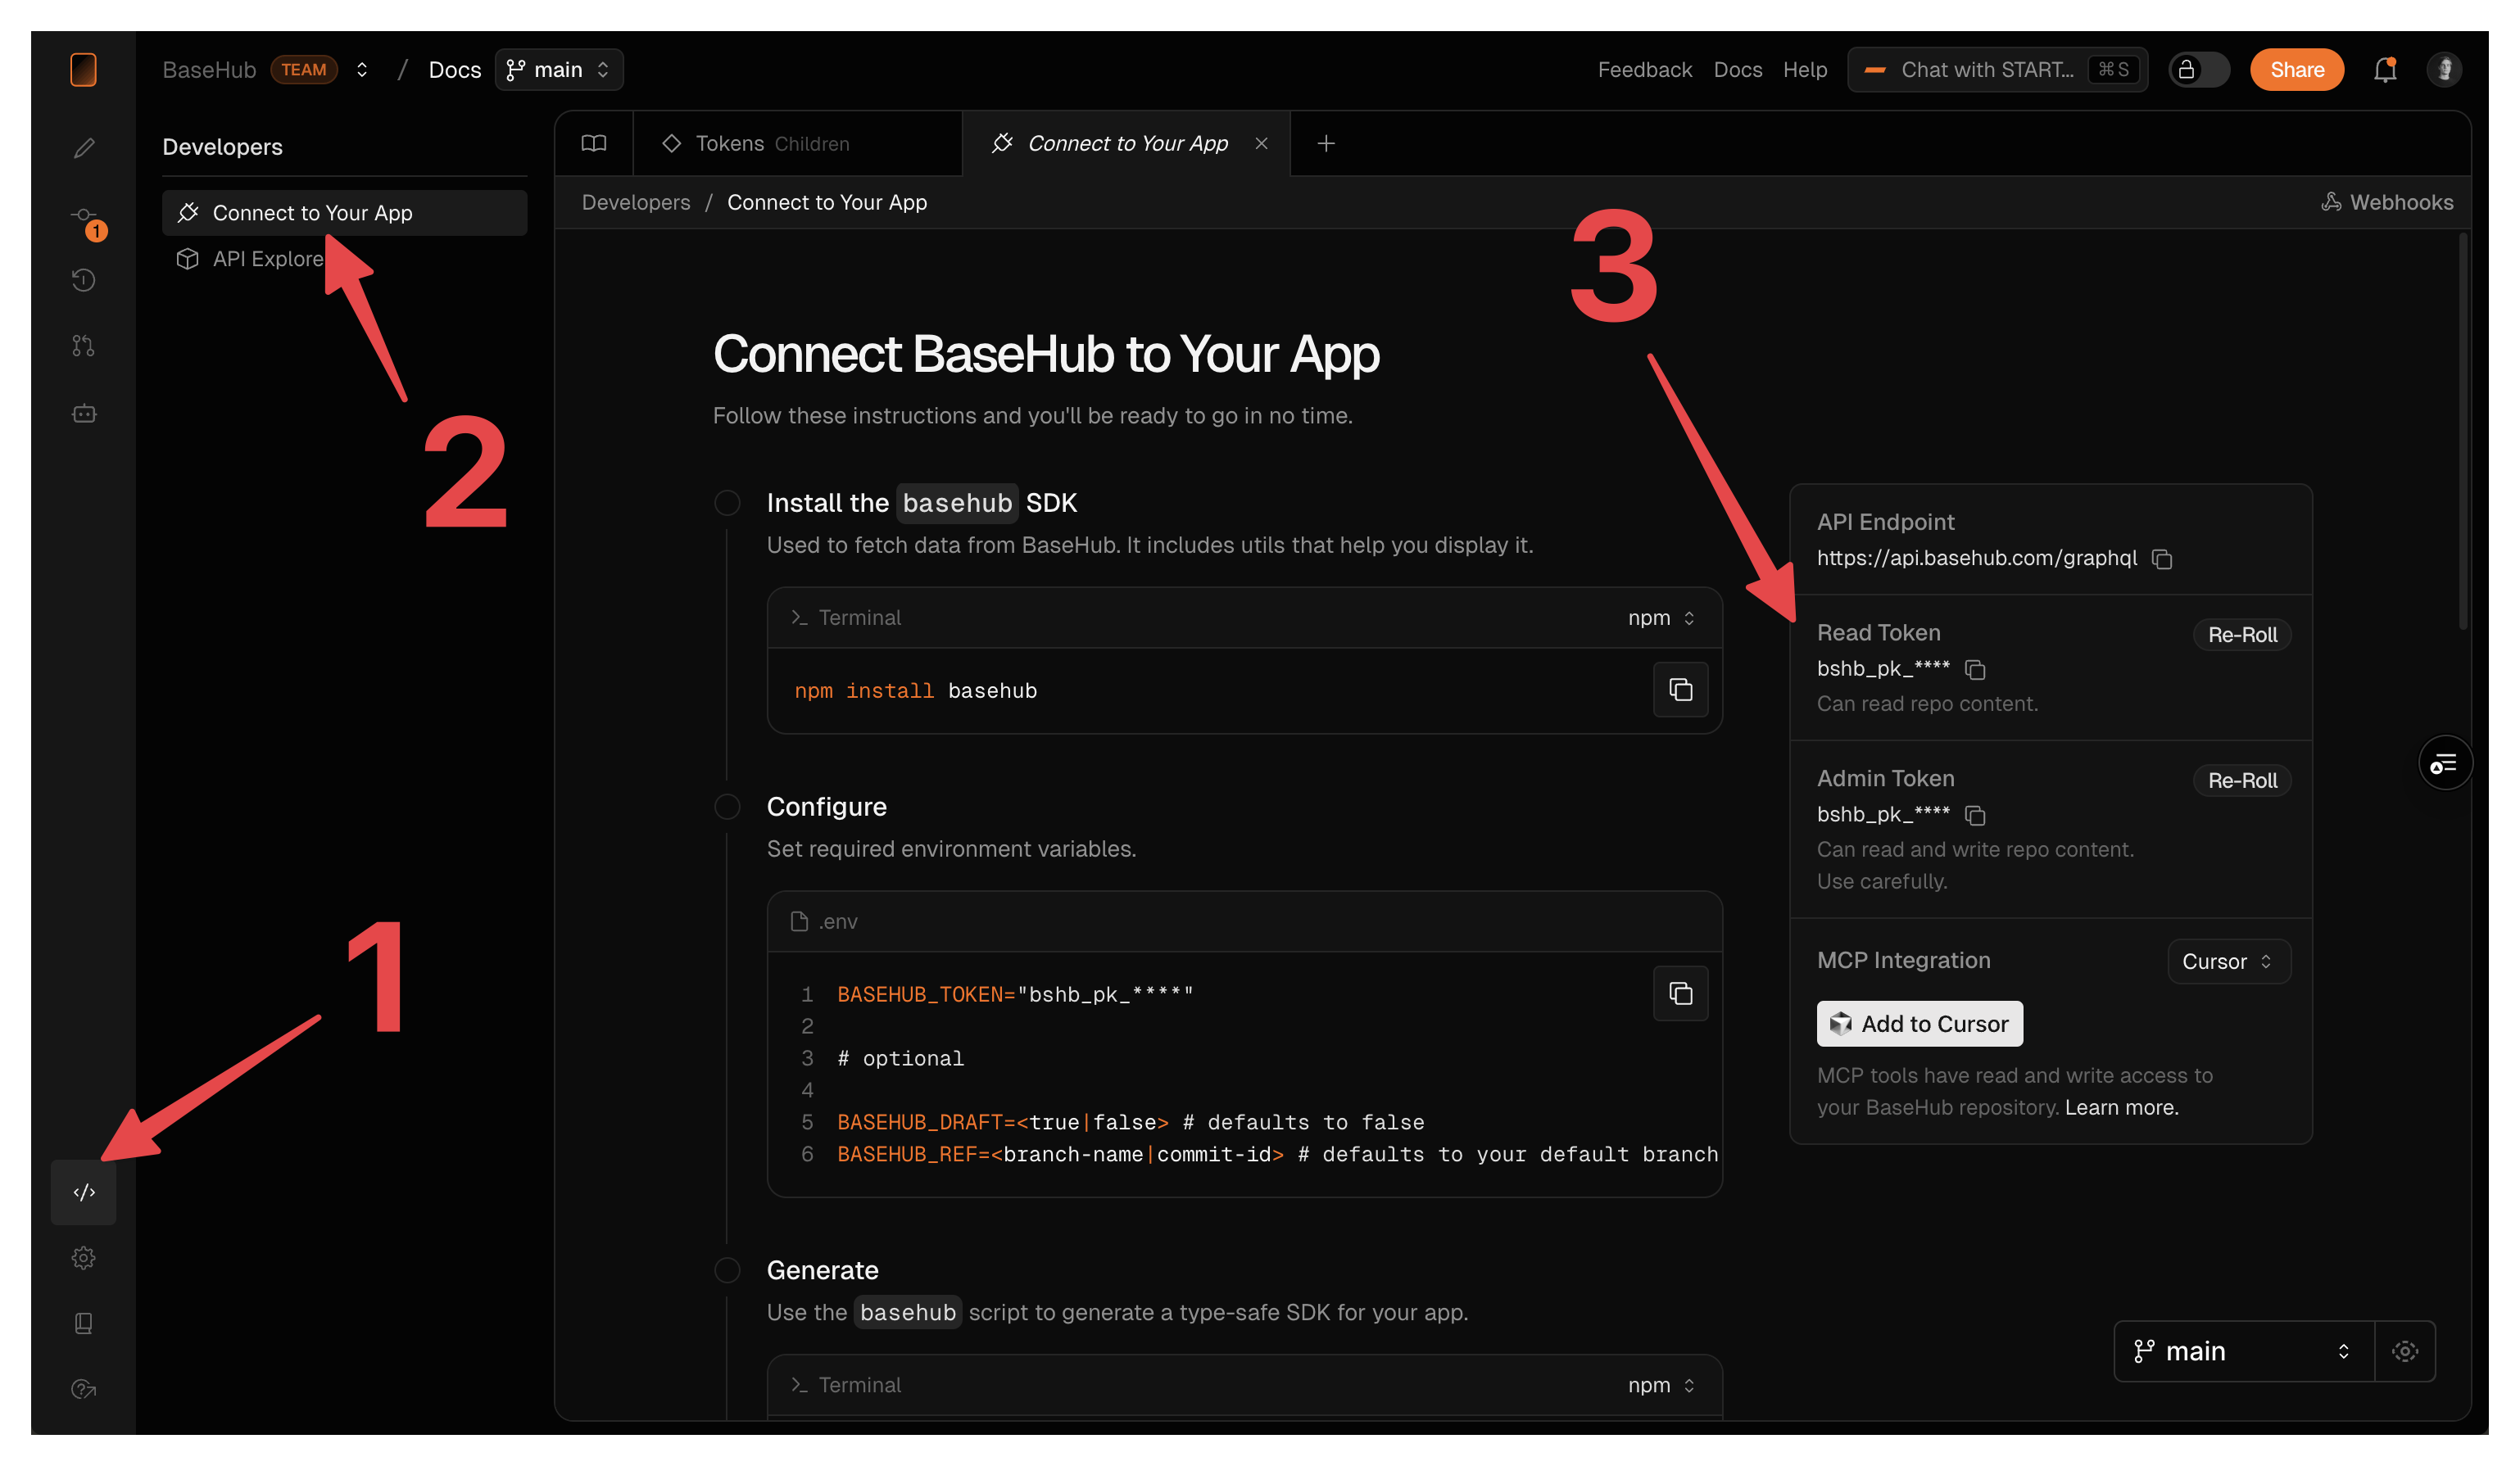Change npm package manager in Generate Terminal
This screenshot has width=2520, height=1466.
(x=1661, y=1385)
